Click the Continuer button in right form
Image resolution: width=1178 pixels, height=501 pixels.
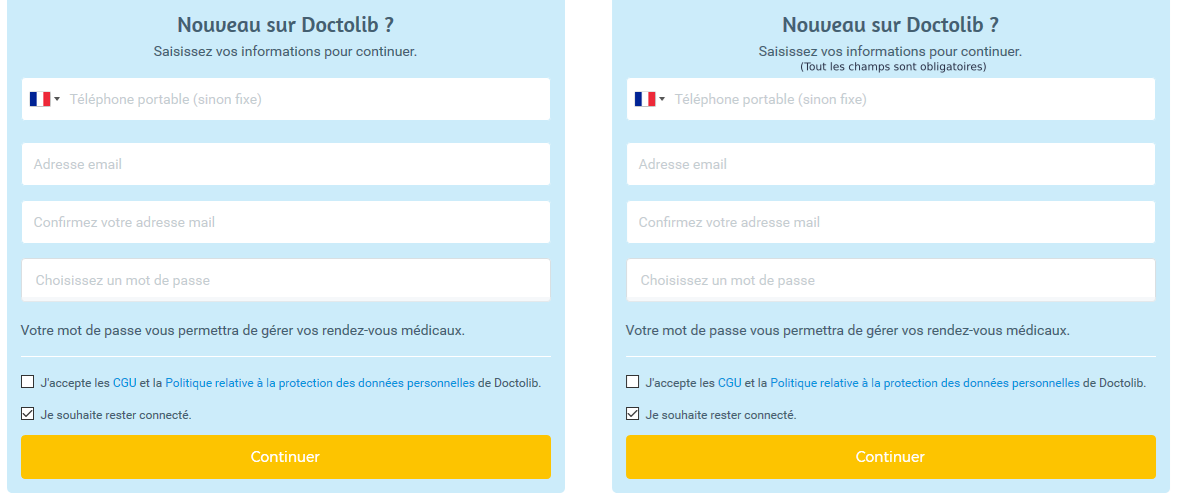point(890,457)
